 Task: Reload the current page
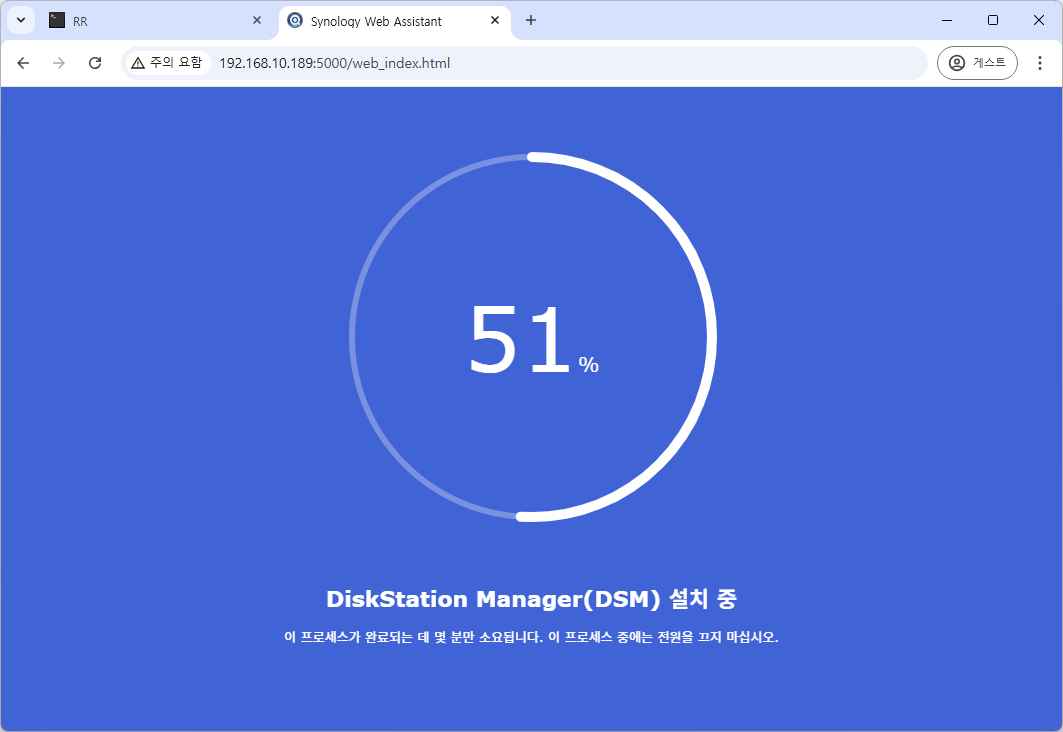tap(95, 63)
